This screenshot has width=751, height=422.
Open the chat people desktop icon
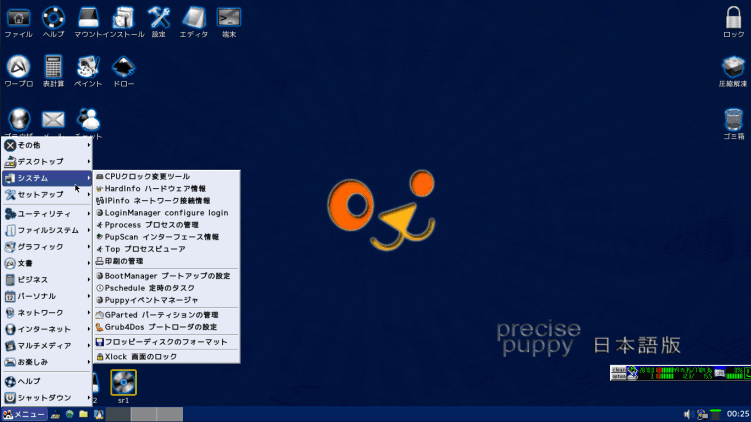coord(89,120)
